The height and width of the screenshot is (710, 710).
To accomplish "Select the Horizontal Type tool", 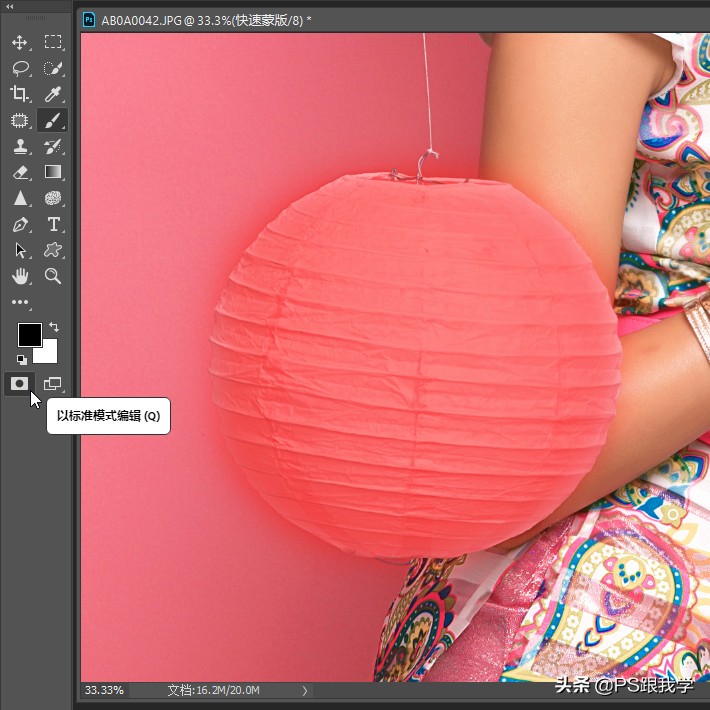I will click(x=53, y=224).
